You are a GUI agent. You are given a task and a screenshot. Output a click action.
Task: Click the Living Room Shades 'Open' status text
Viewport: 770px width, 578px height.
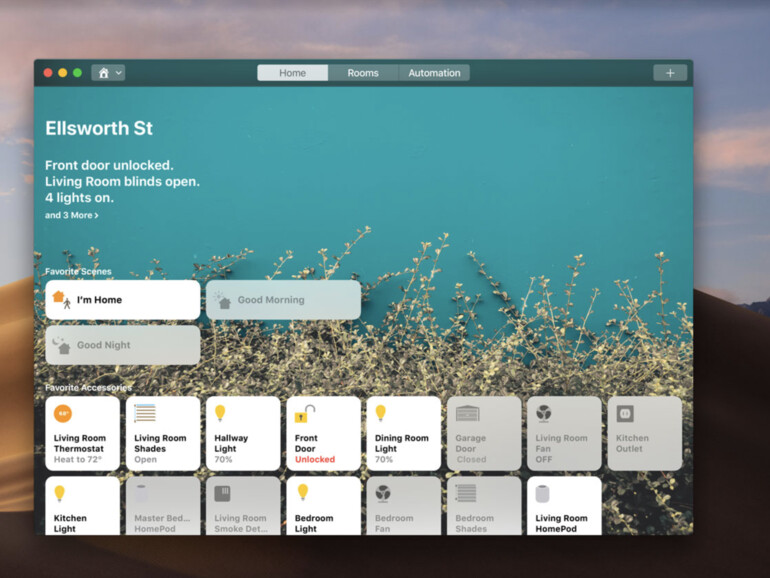[145, 460]
